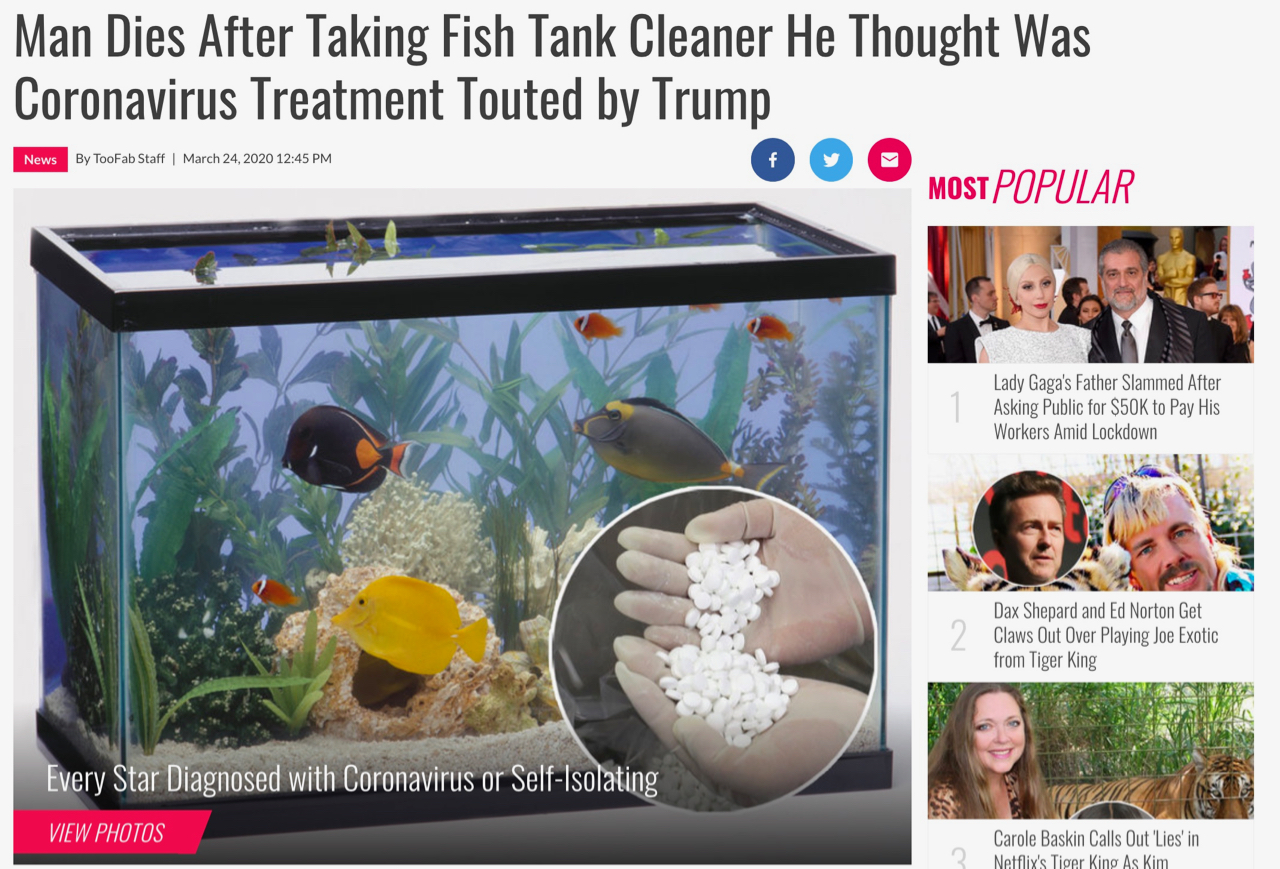Screen dimensions: 1280x869
Task: Open the Dax Shepard and Ed Norton headline
Action: click(1105, 635)
